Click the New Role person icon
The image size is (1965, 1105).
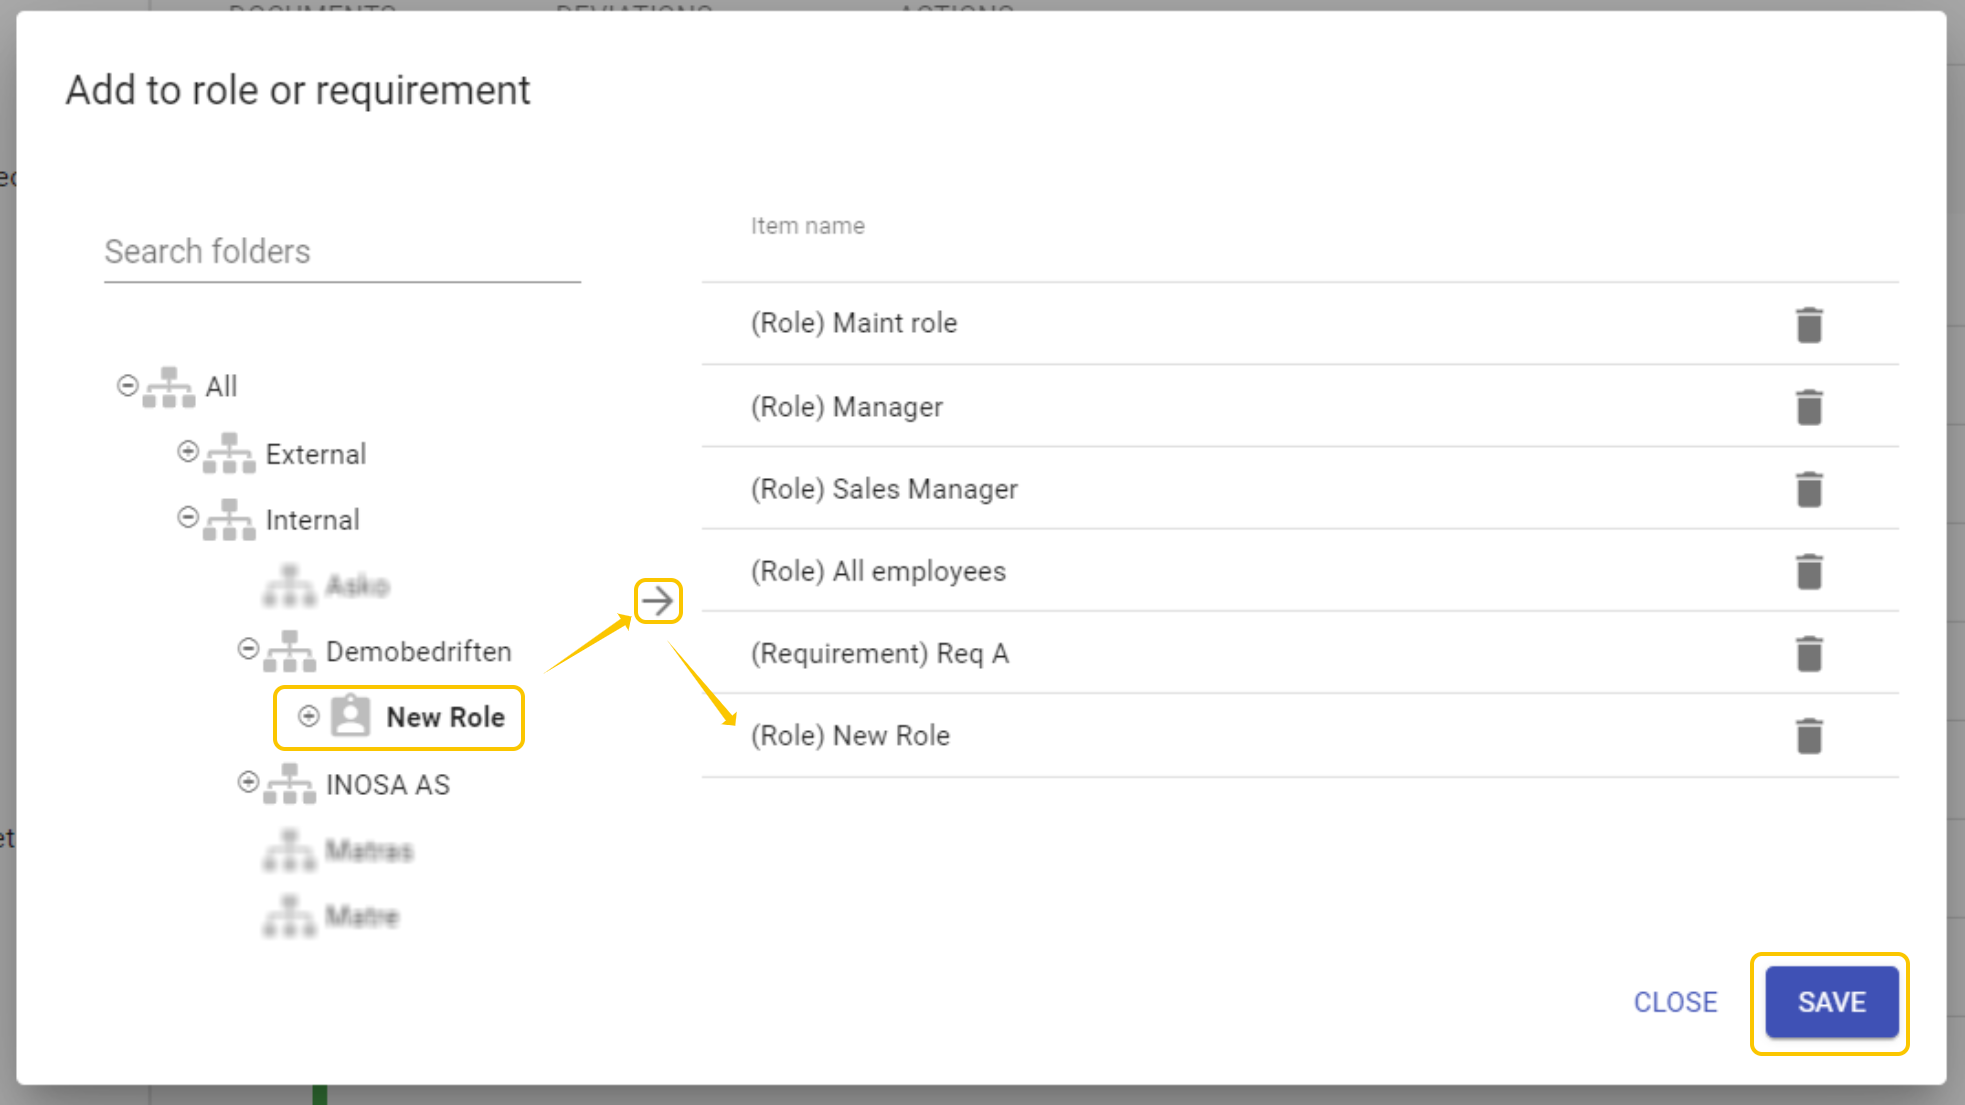coord(351,716)
